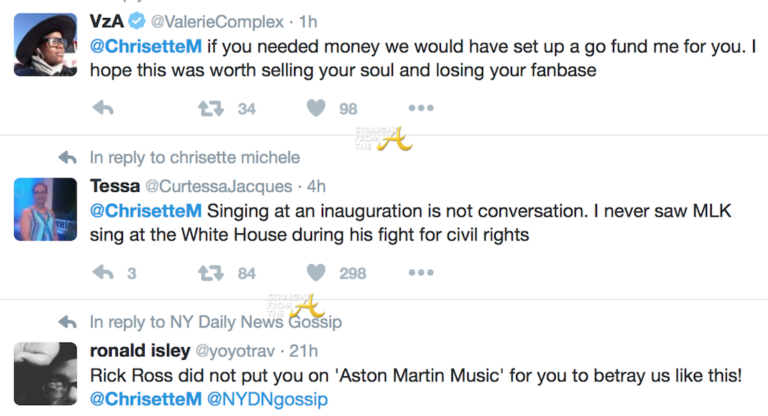
Task: Click @ChrisetteM mention in ronald isley's tweet
Action: (x=136, y=398)
